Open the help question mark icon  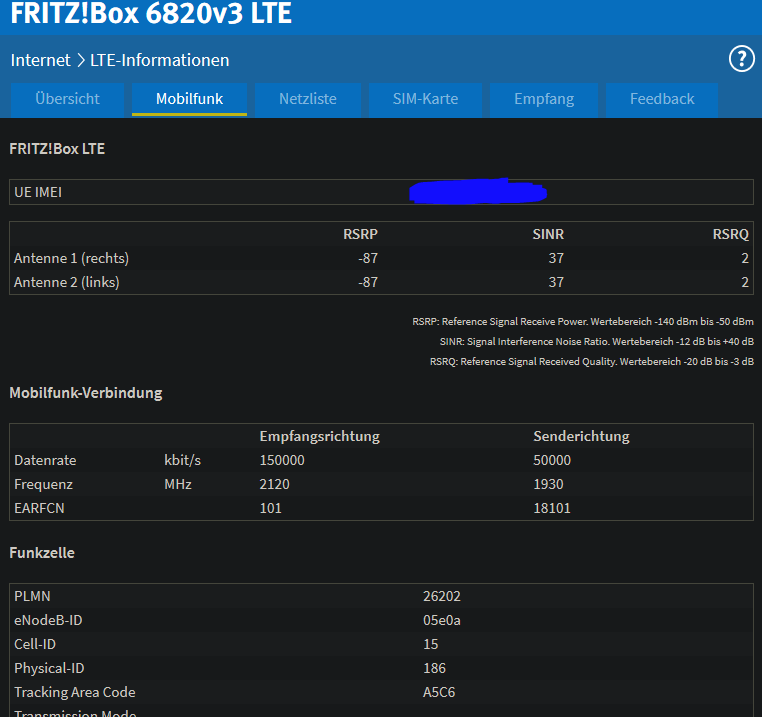click(x=742, y=59)
